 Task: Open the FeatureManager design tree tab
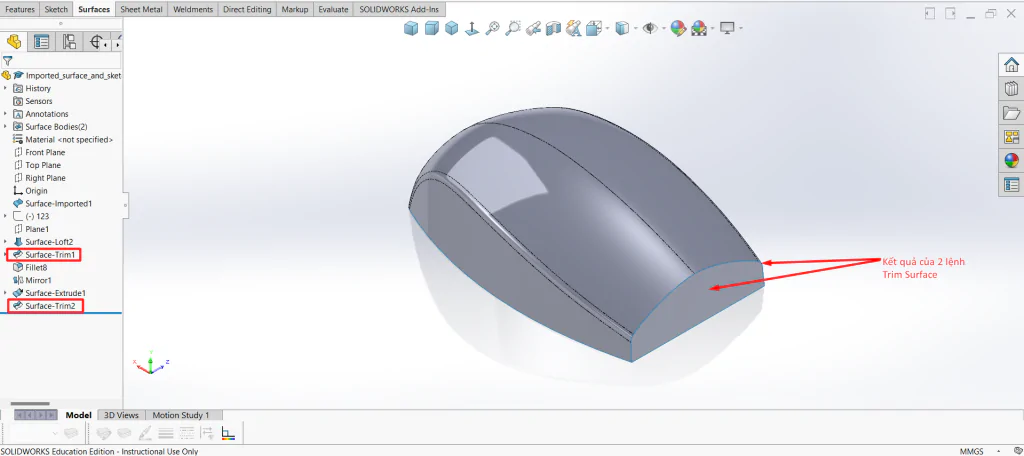[x=14, y=42]
